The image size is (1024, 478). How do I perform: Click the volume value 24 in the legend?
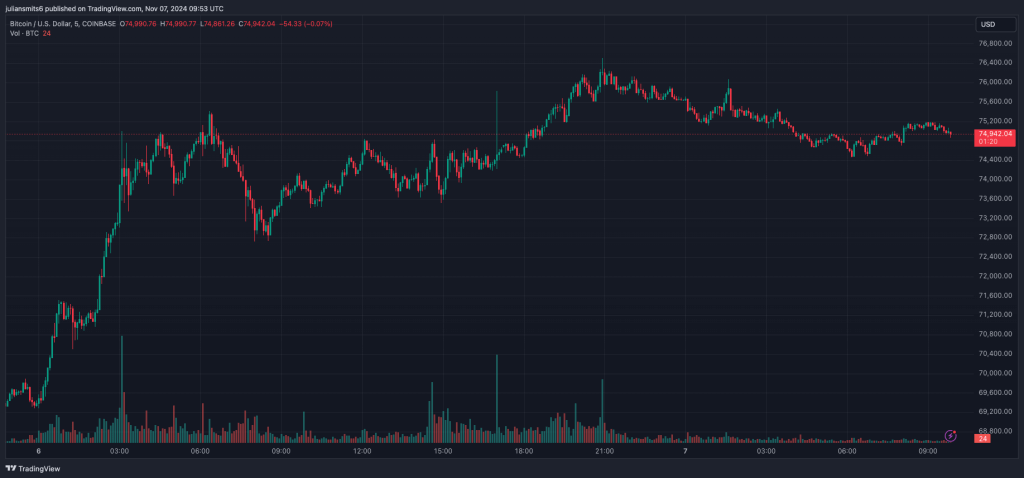46,33
